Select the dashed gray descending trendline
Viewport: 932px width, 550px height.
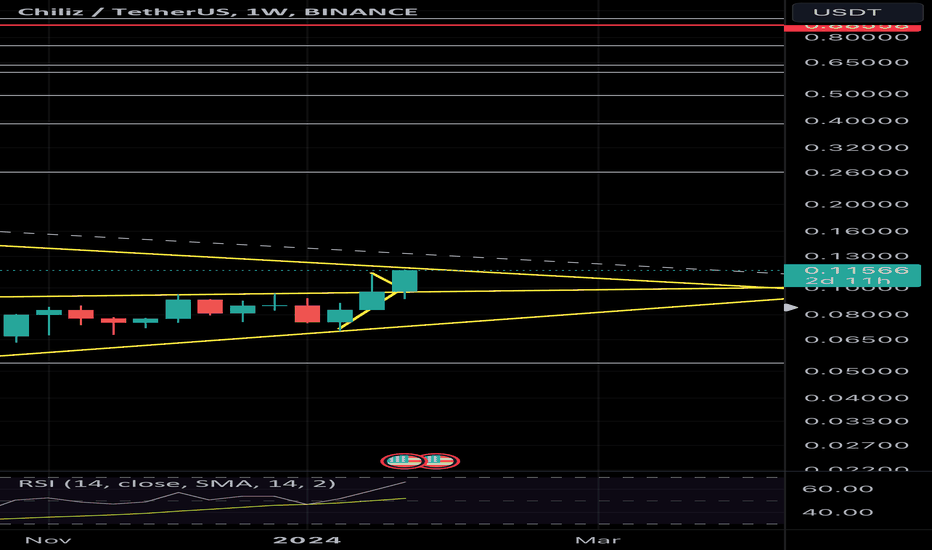pyautogui.click(x=392, y=253)
